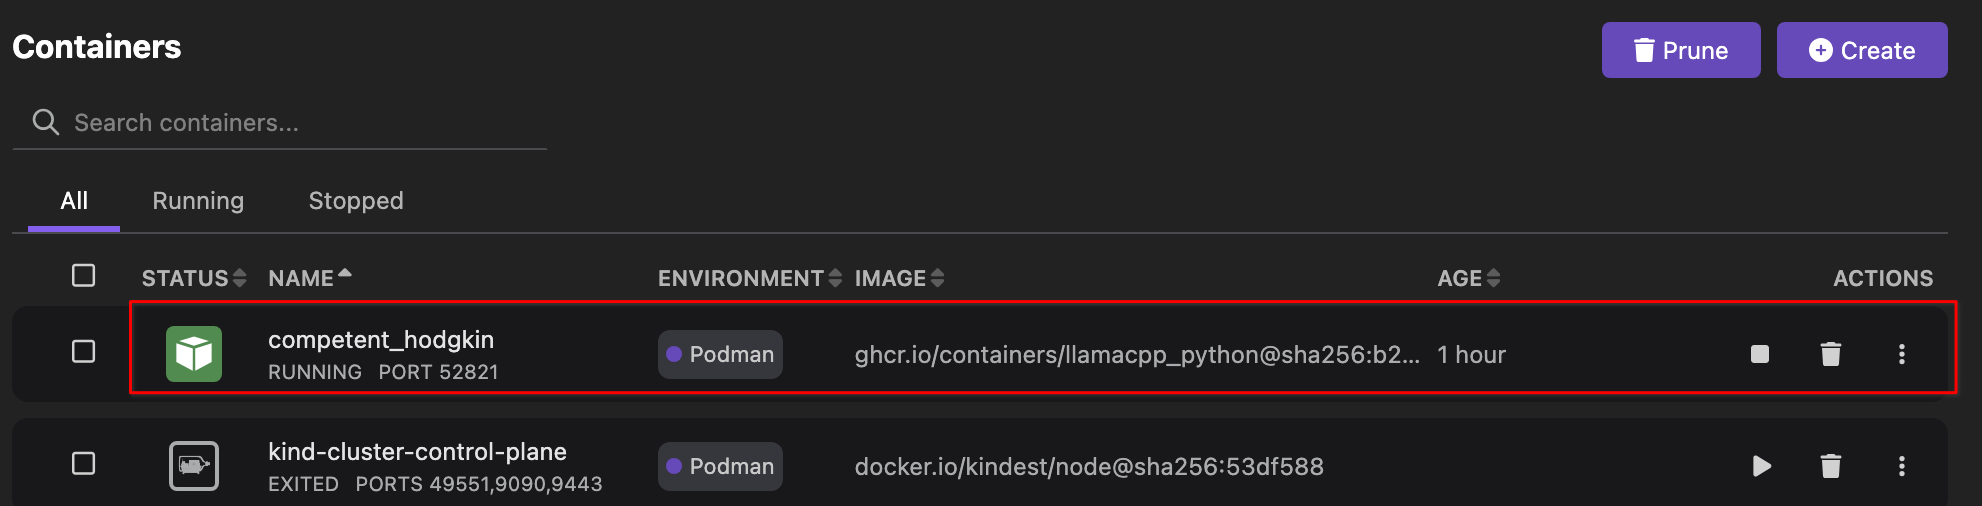1982x506 pixels.
Task: Stop the competent_hodgkin container
Action: pos(1760,354)
